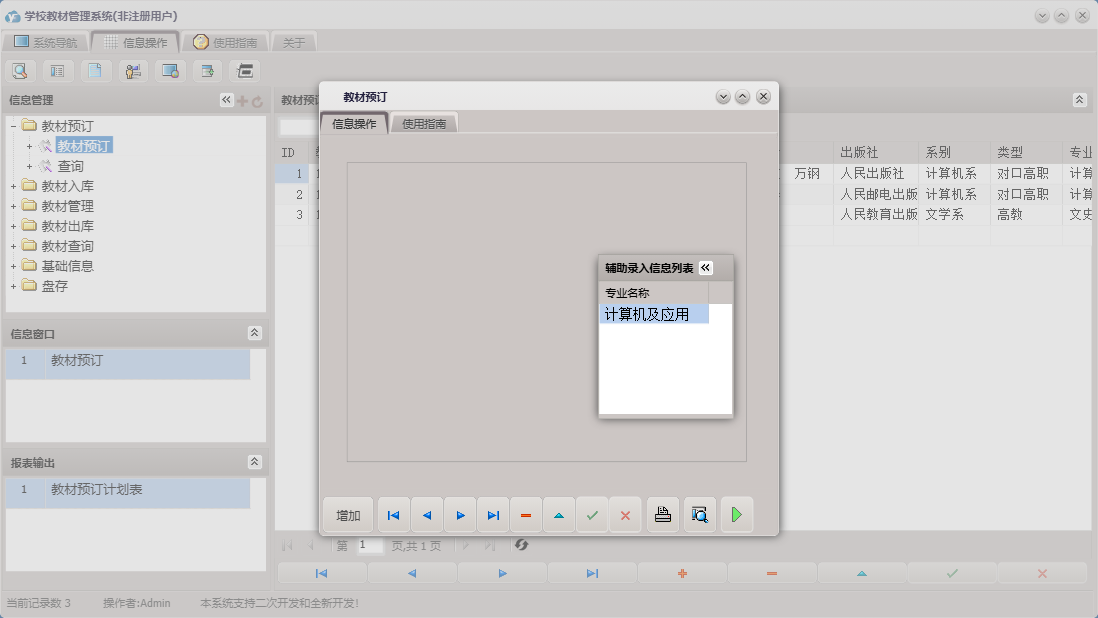The image size is (1098, 618).
Task: Expand the 基础信息 tree node
Action: click(14, 266)
